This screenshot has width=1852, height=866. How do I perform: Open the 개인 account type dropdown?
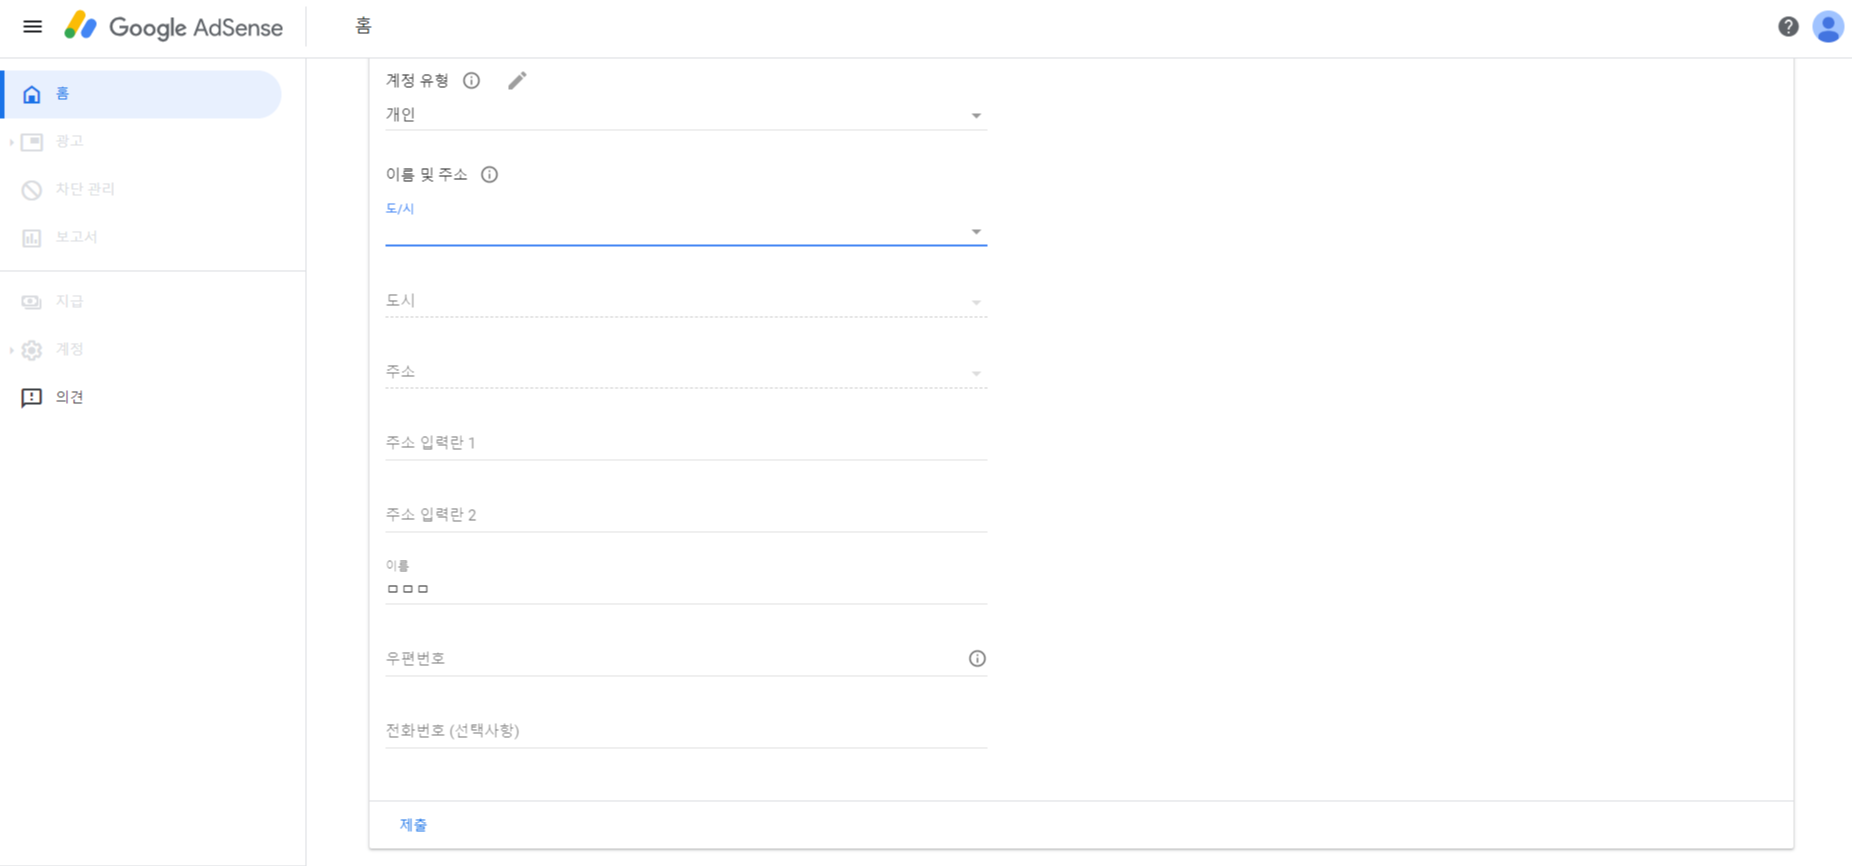tap(686, 115)
